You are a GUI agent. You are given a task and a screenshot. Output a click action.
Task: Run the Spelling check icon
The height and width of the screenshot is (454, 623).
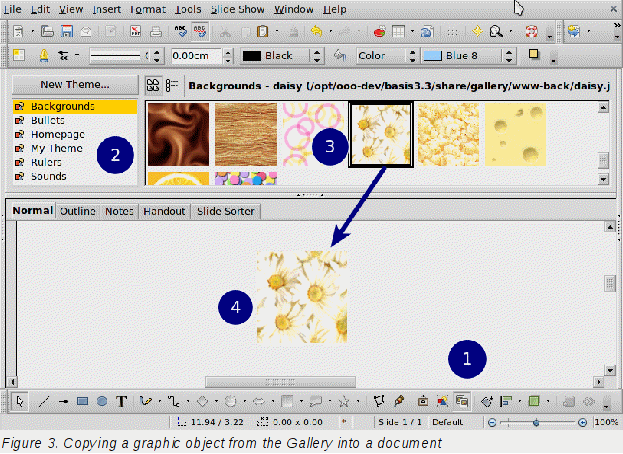pyautogui.click(x=180, y=31)
